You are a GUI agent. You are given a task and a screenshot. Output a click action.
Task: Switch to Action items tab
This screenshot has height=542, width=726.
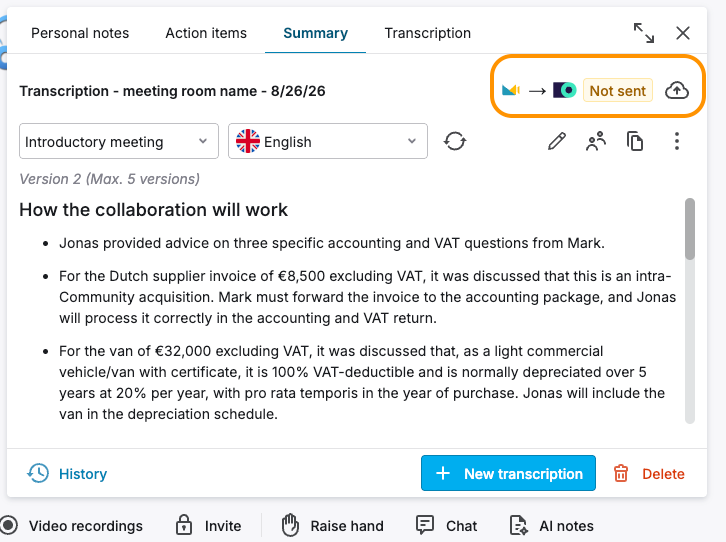click(x=206, y=33)
